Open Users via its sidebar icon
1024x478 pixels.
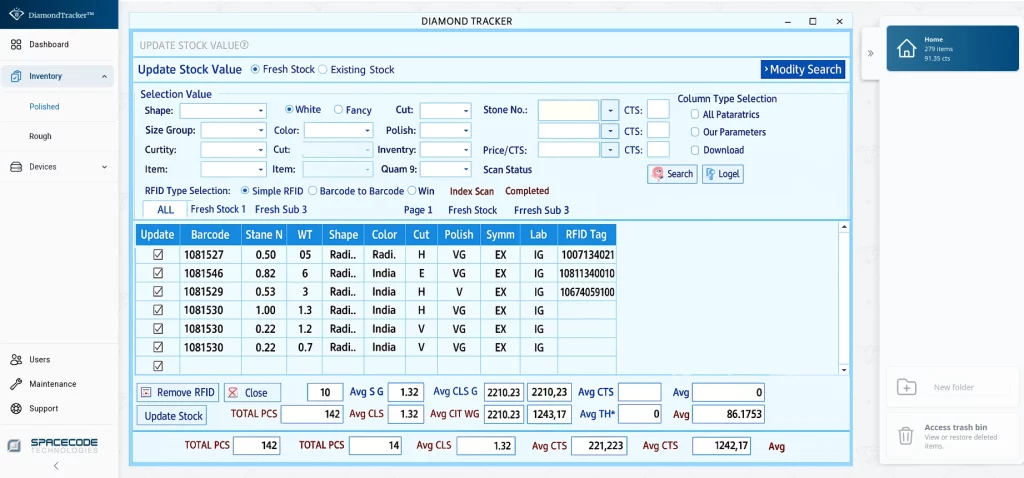[x=15, y=360]
